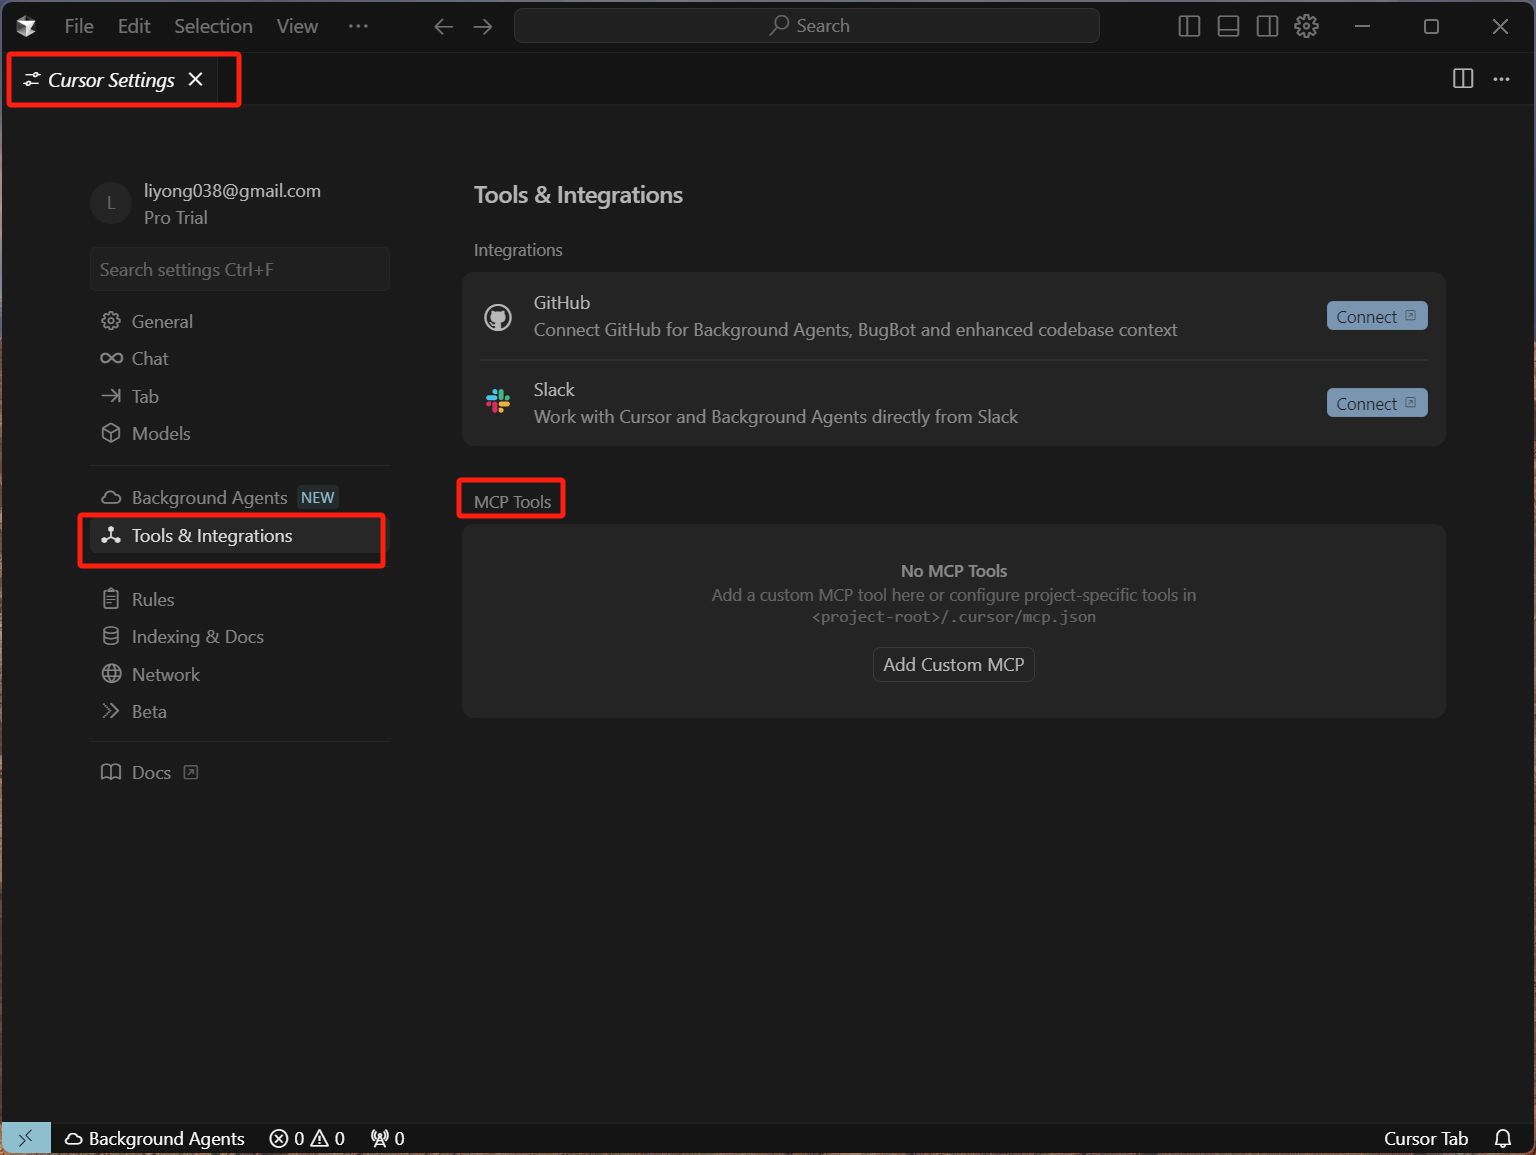Focus the Search settings field
The image size is (1536, 1155).
click(240, 270)
